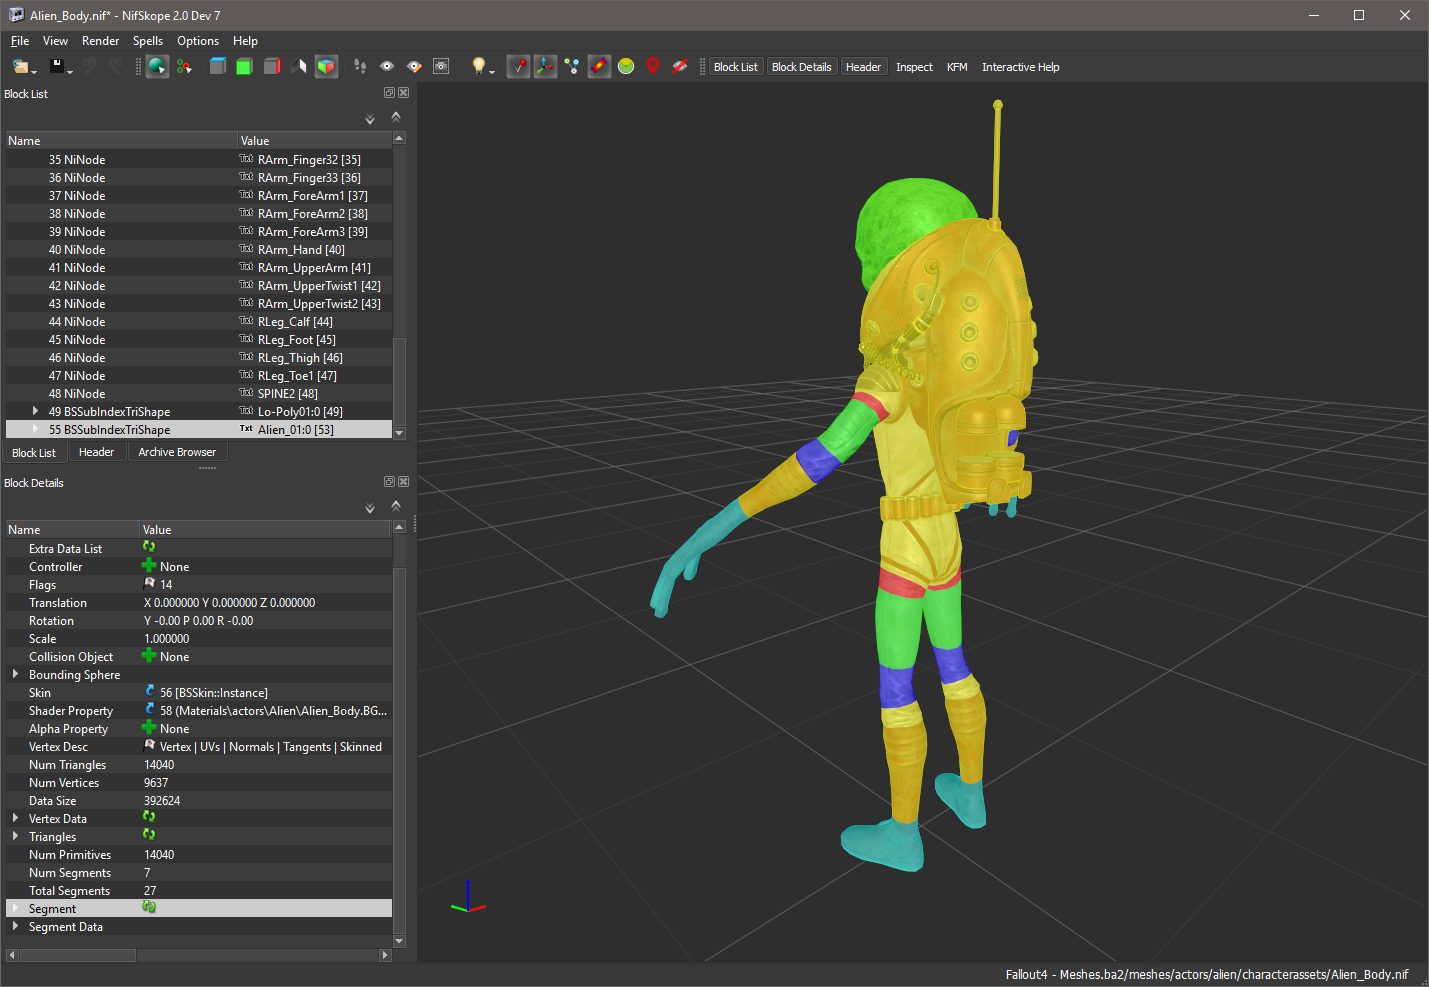Expand the Vertex Data row
Image resolution: width=1429 pixels, height=987 pixels.
(15, 818)
